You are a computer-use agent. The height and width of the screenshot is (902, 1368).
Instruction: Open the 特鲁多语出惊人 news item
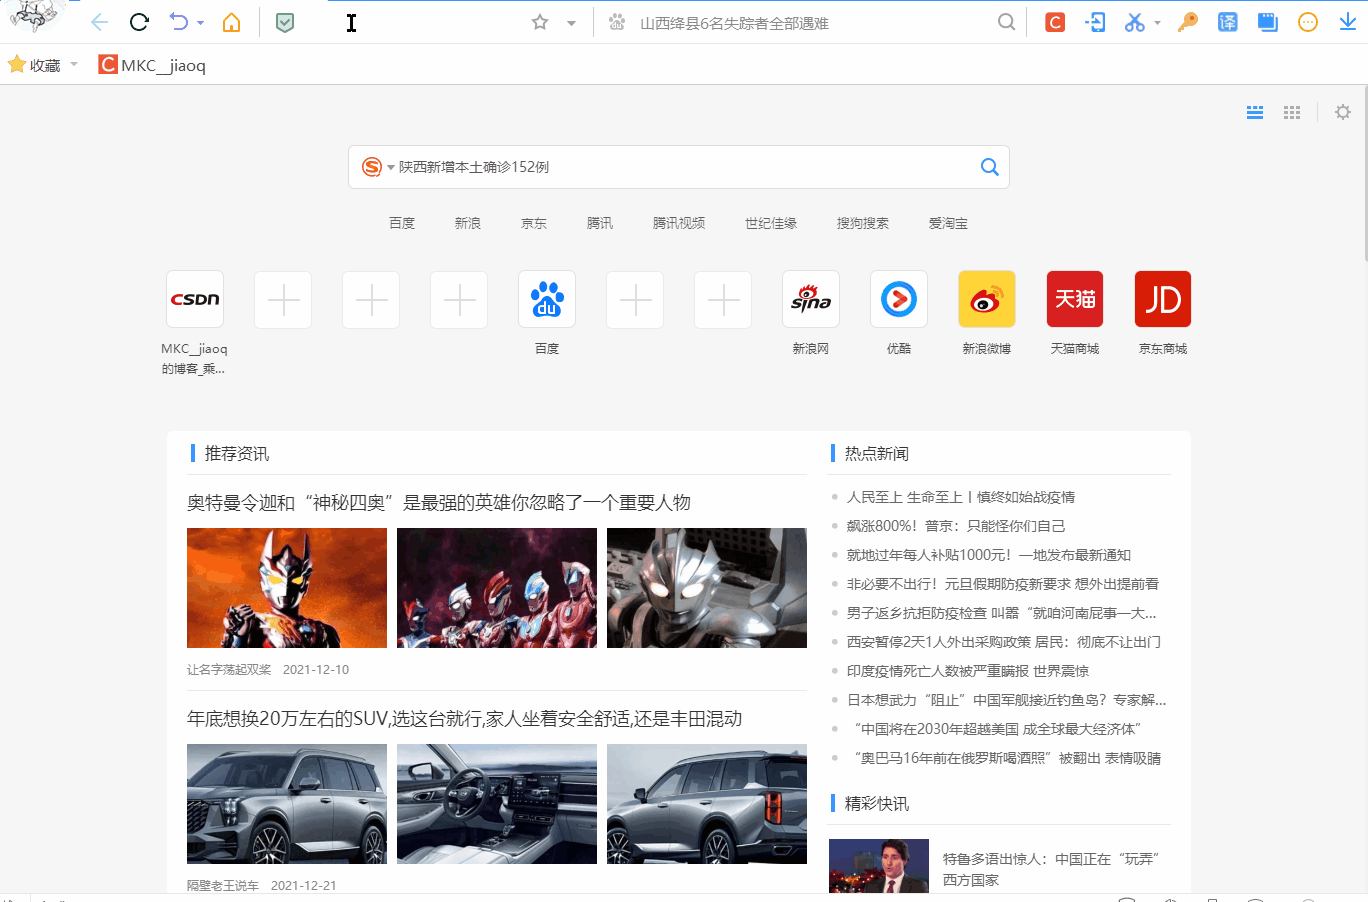point(1050,869)
